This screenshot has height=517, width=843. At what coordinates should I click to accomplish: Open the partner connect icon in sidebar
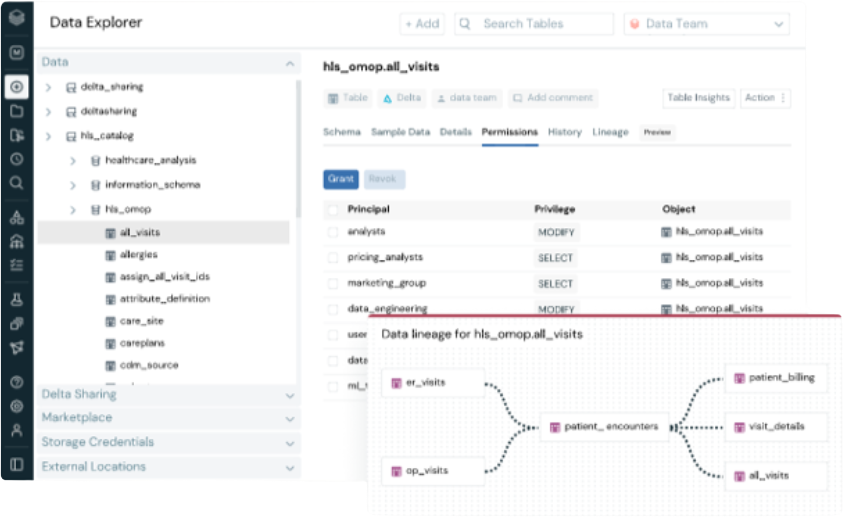pyautogui.click(x=17, y=347)
